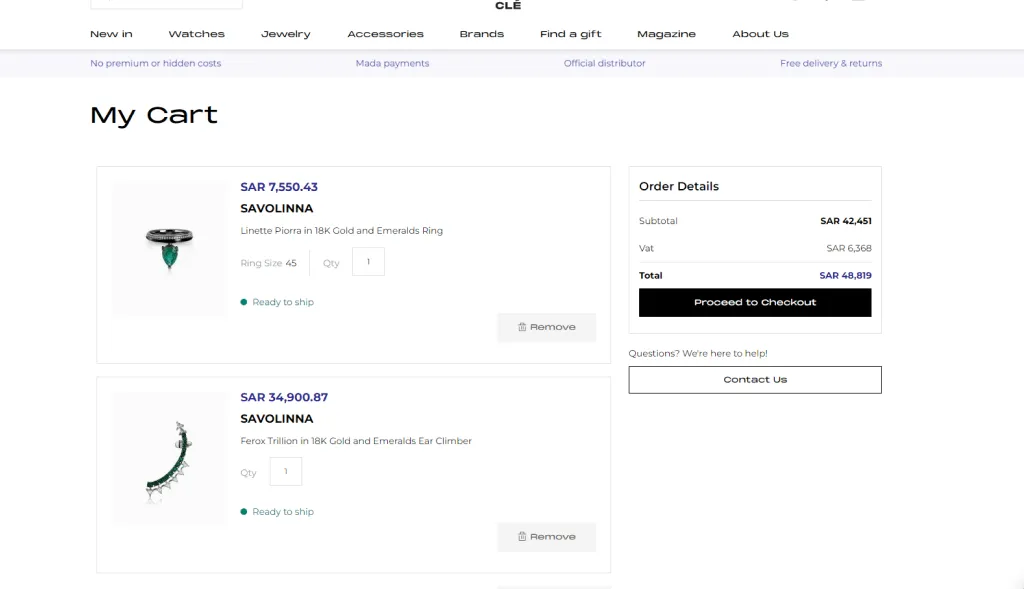The height and width of the screenshot is (589, 1024).
Task: Click the Contact Us button
Action: point(755,380)
